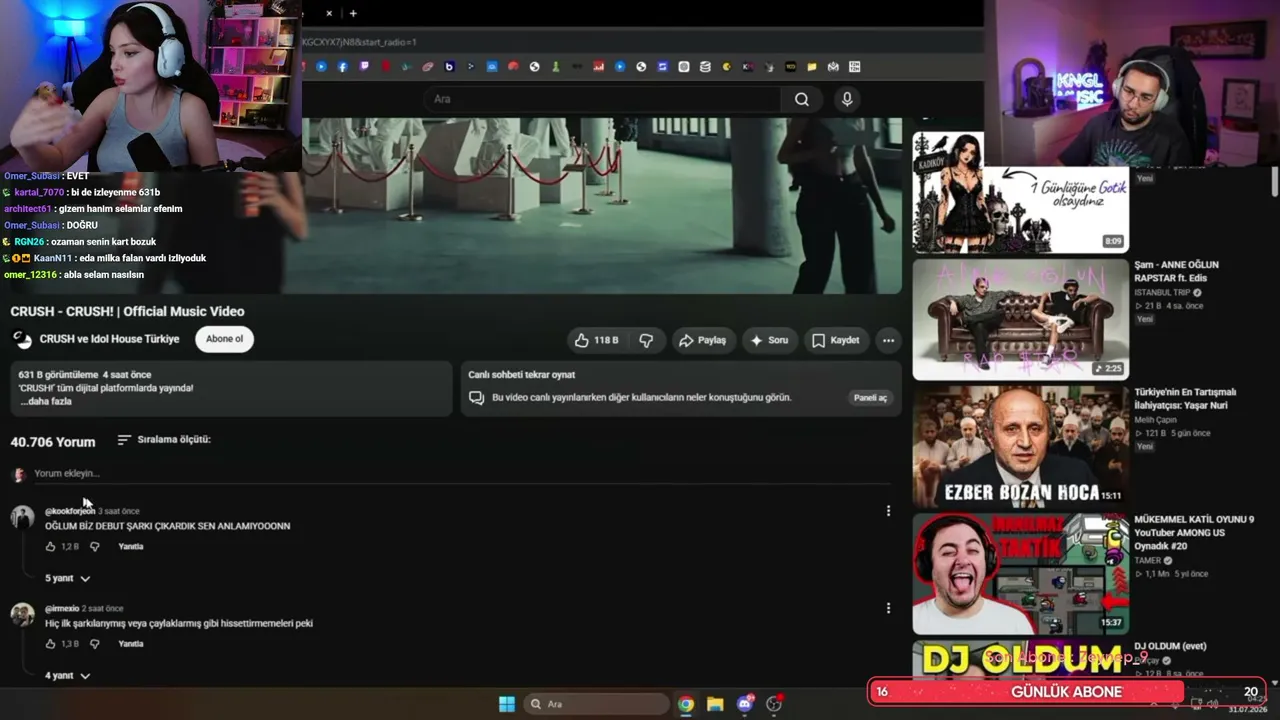Open the @kookforjeon user profile link
1280x720 pixels.
coord(70,511)
